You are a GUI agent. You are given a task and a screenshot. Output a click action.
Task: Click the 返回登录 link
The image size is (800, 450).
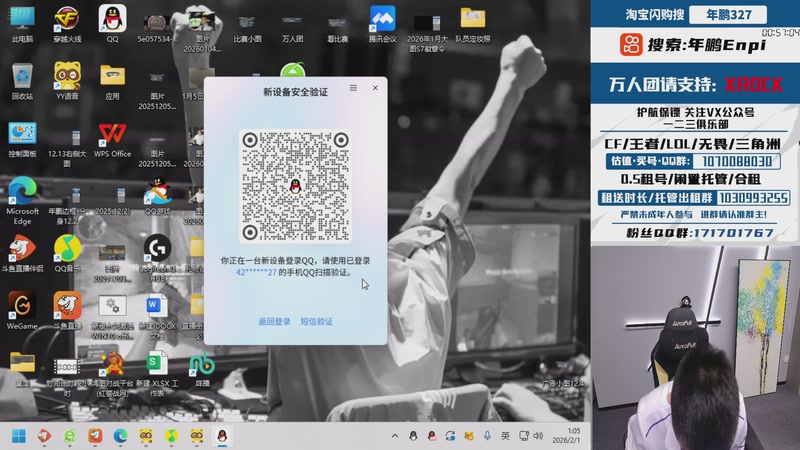[274, 321]
